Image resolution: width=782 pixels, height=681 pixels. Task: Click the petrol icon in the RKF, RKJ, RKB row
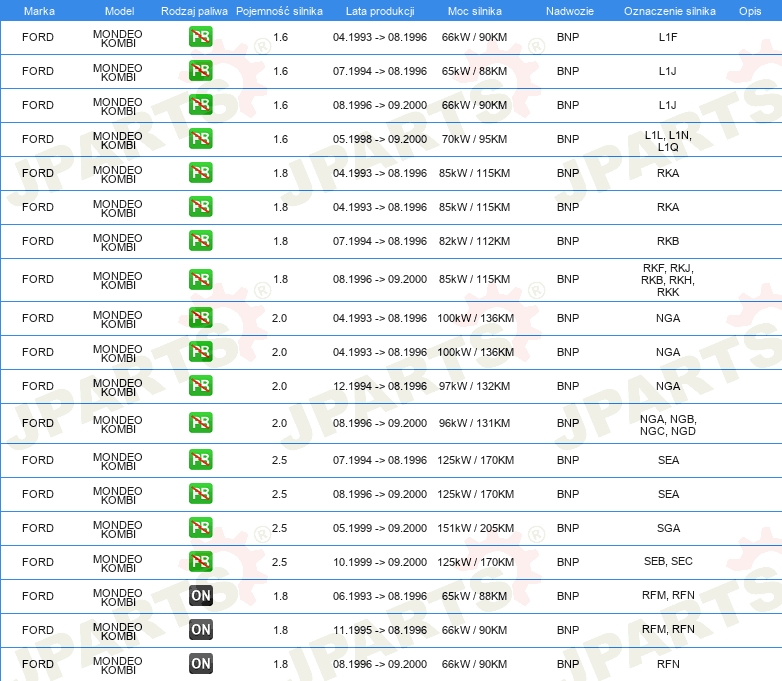(x=200, y=279)
